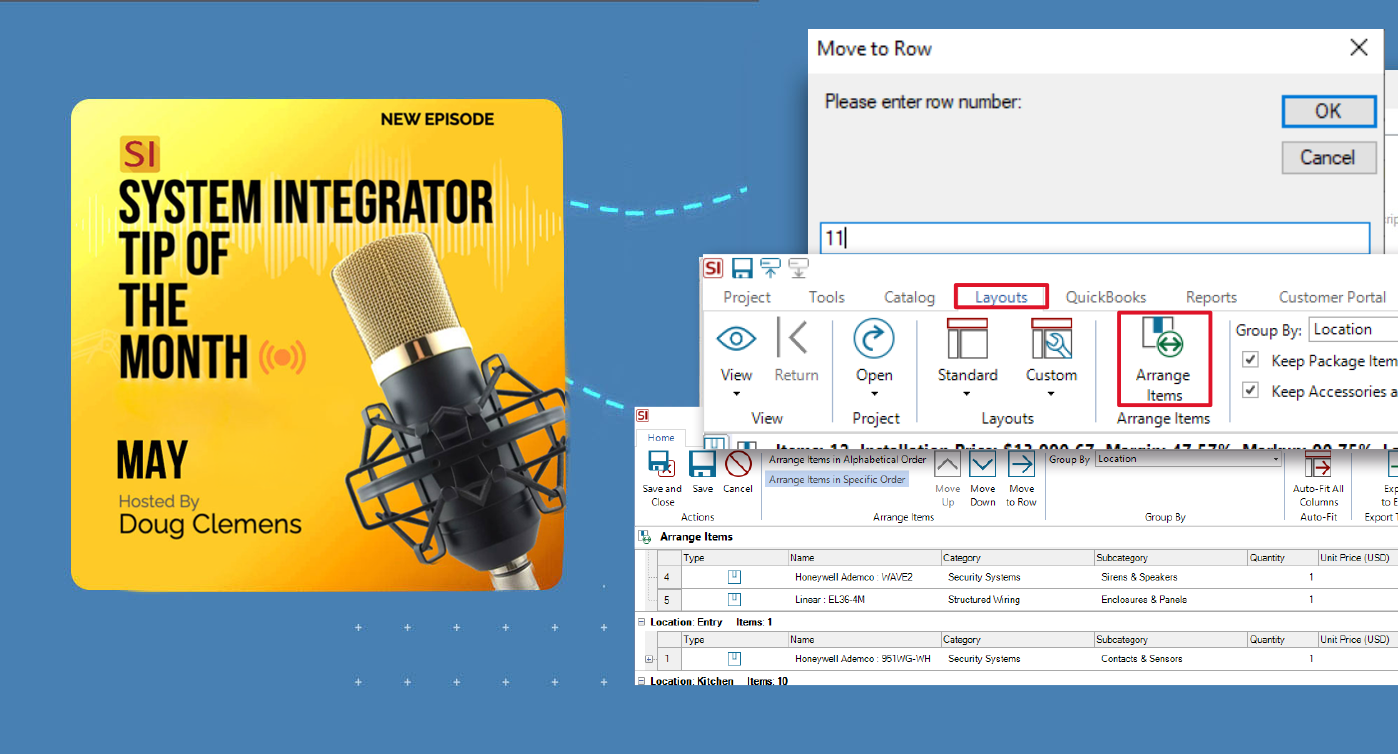Screen dimensions: 1398x754
Task: Open the Project ribbon tab
Action: [x=747, y=297]
